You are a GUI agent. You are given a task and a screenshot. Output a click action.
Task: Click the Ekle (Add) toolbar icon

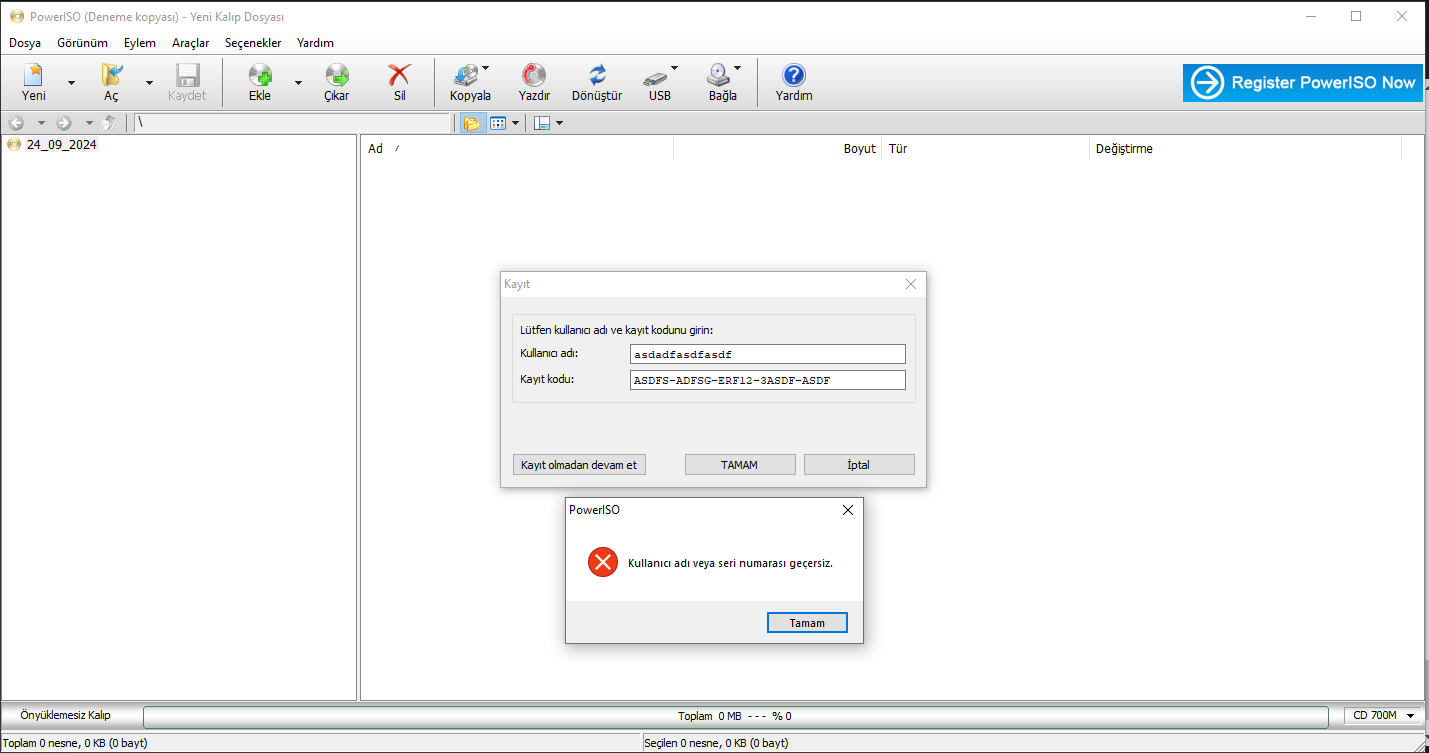click(260, 82)
